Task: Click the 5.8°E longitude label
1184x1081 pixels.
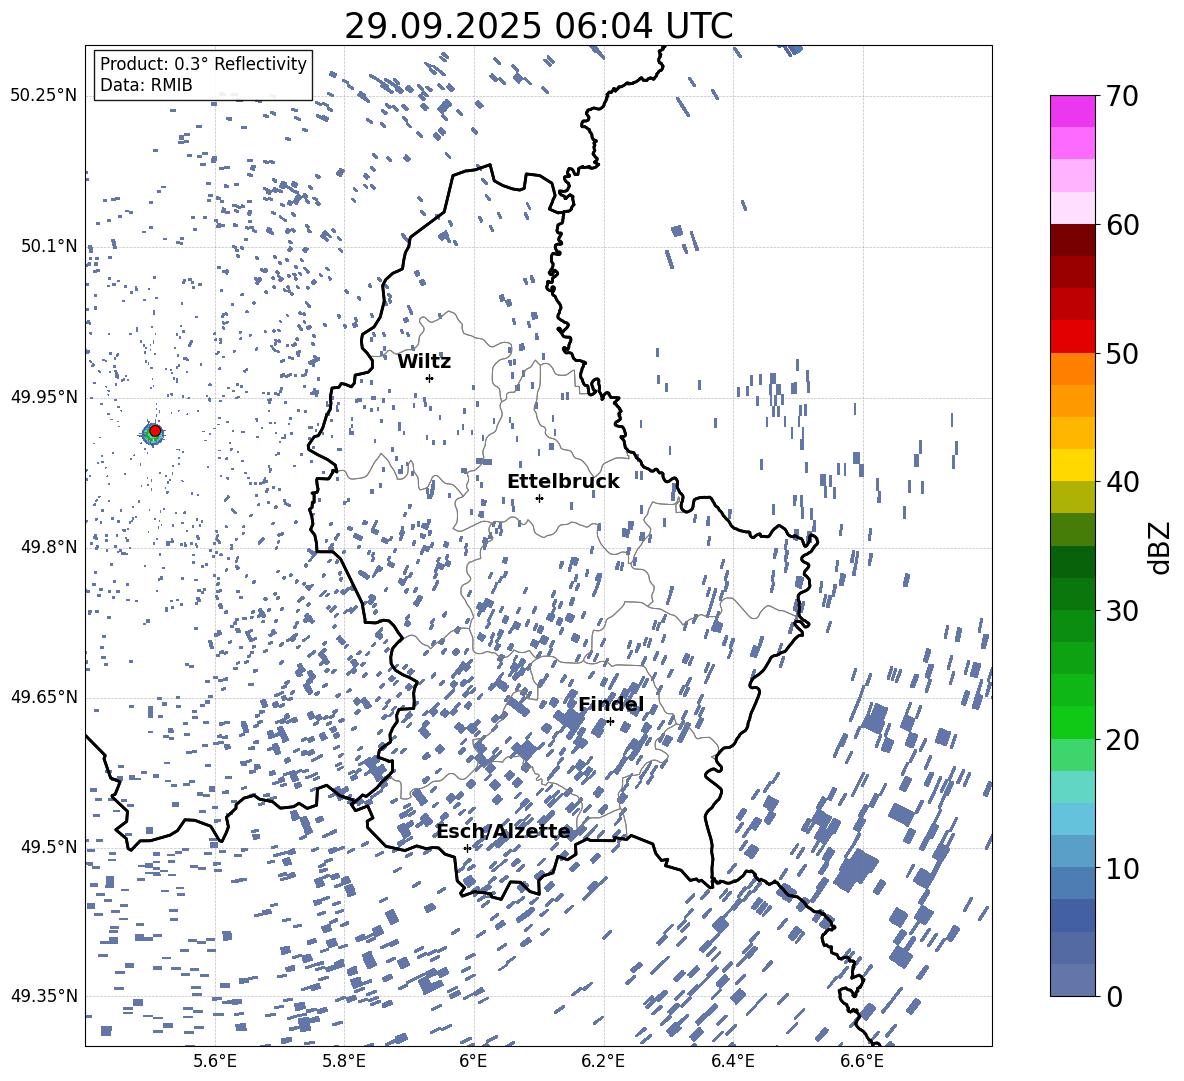Action: click(x=344, y=1061)
